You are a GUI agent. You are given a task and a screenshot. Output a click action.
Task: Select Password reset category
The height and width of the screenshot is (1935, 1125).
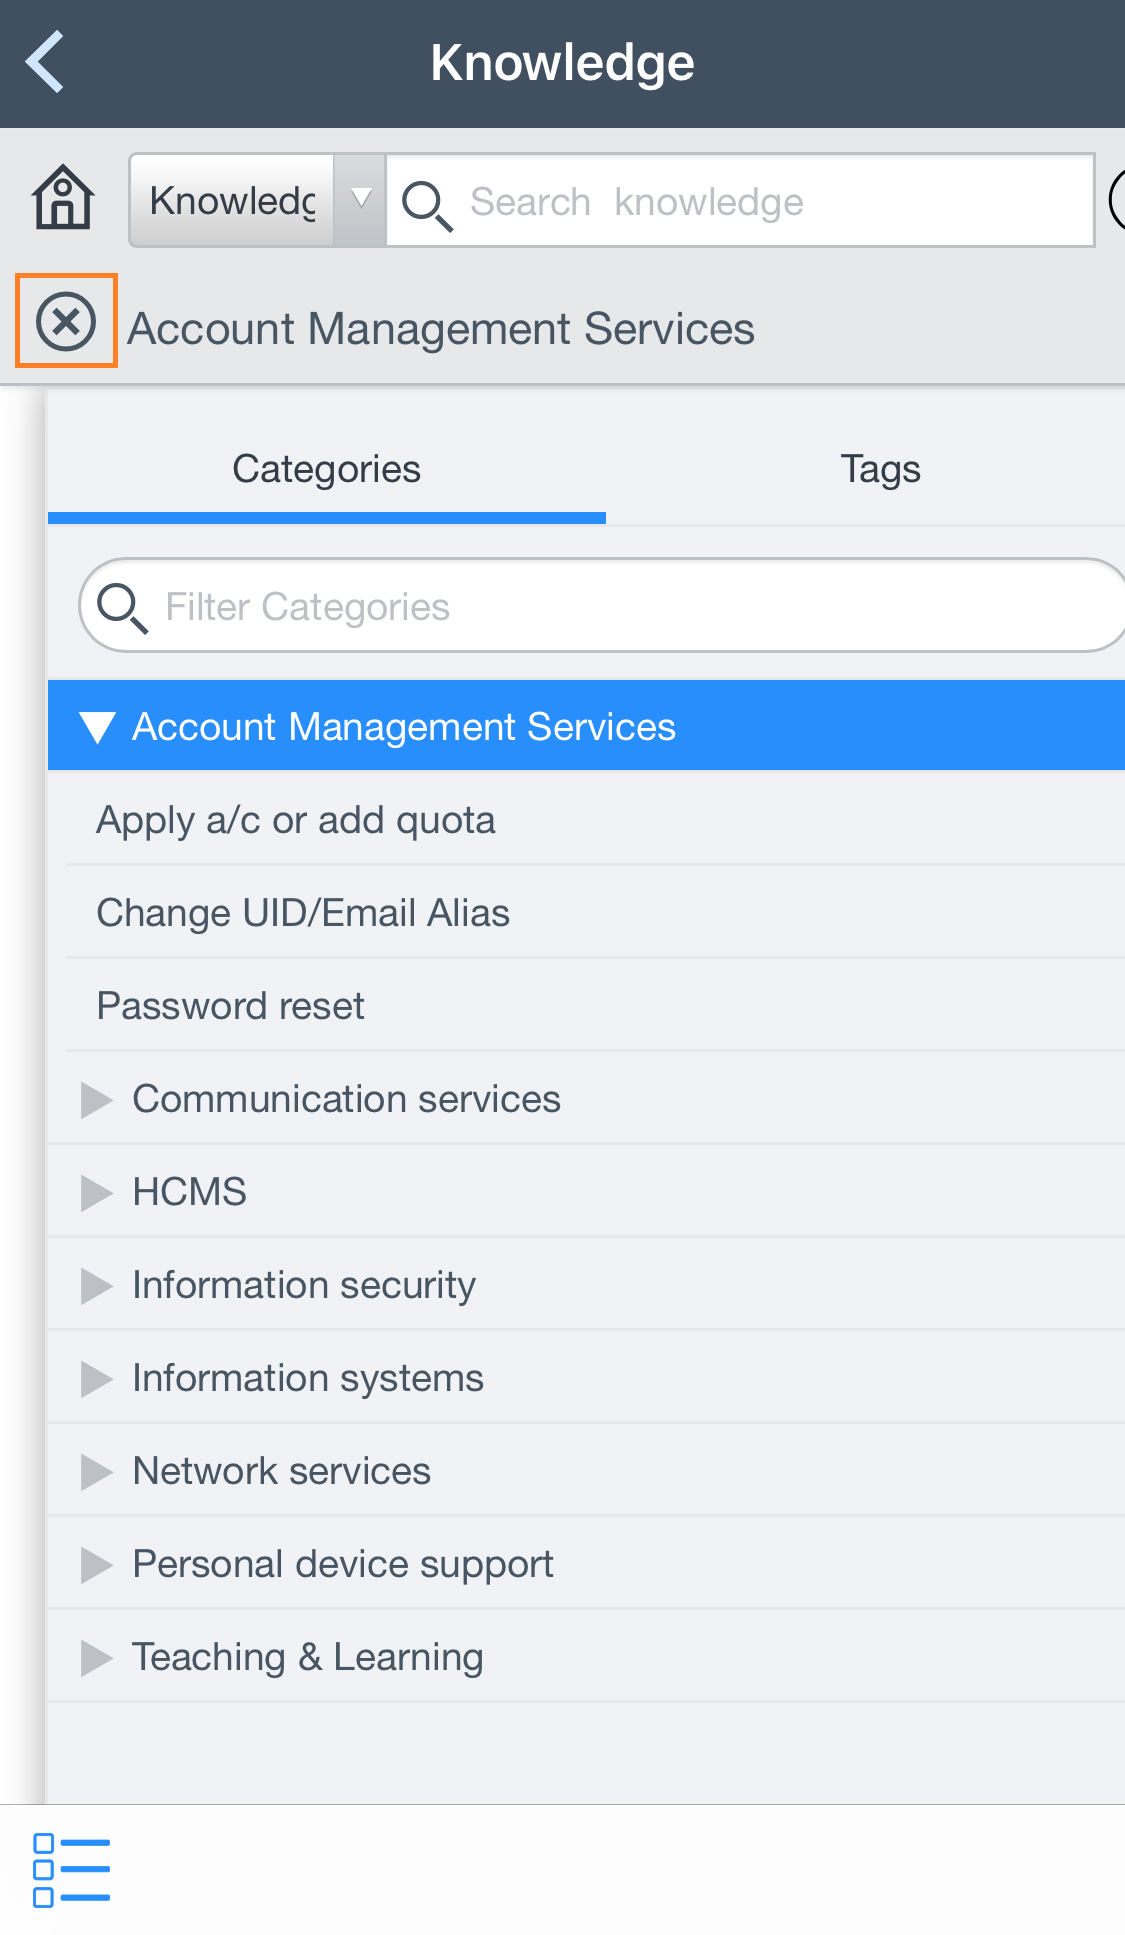[x=230, y=1006]
